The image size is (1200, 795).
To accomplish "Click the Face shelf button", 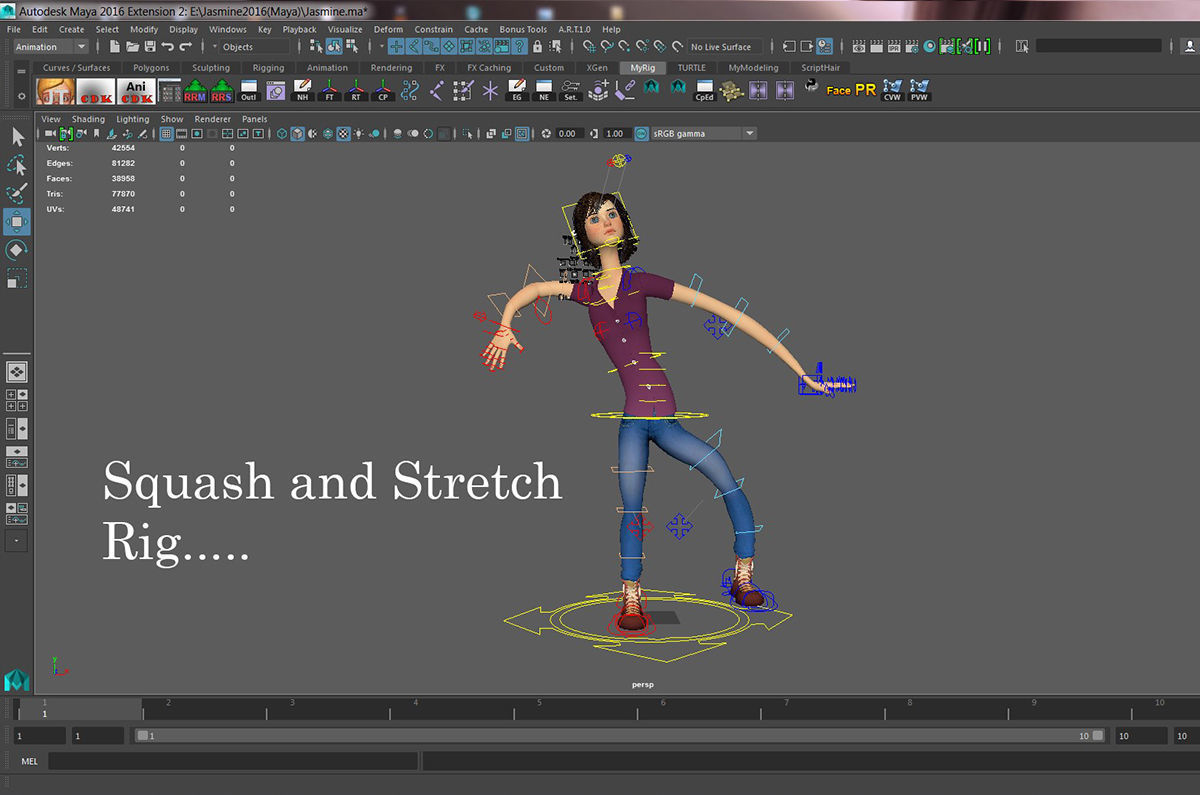I will 838,91.
